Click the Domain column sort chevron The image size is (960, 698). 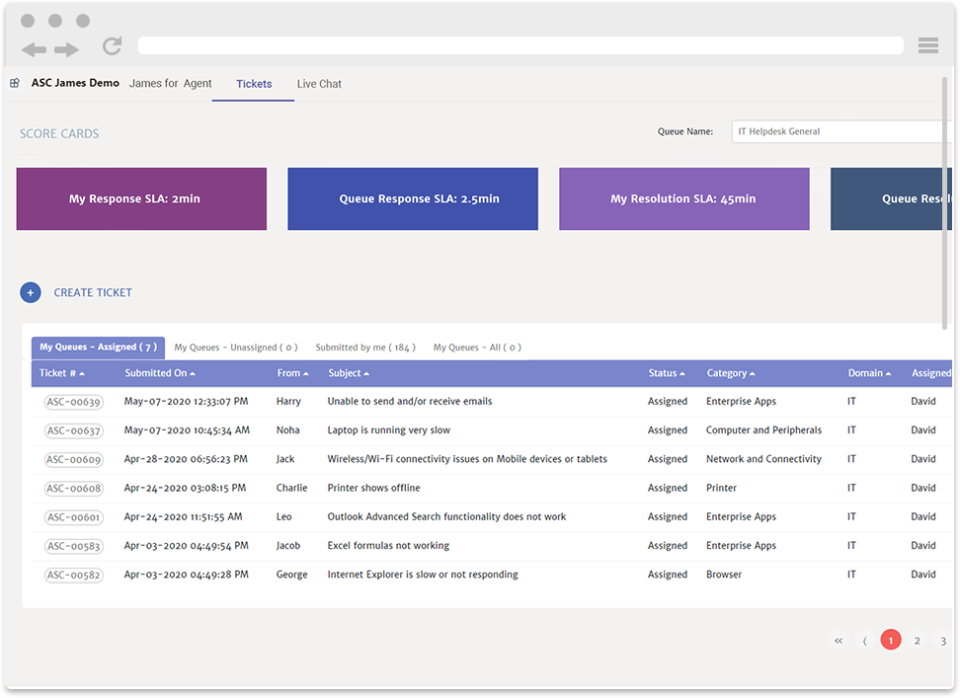887,373
